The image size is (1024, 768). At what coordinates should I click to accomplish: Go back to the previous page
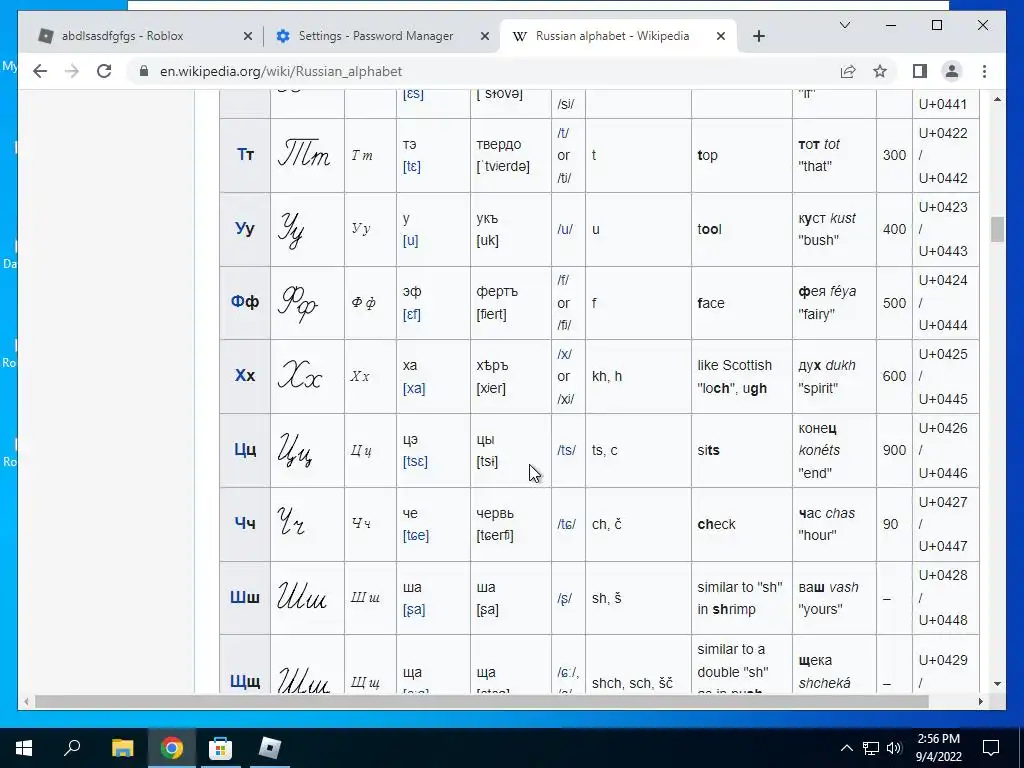click(40, 71)
